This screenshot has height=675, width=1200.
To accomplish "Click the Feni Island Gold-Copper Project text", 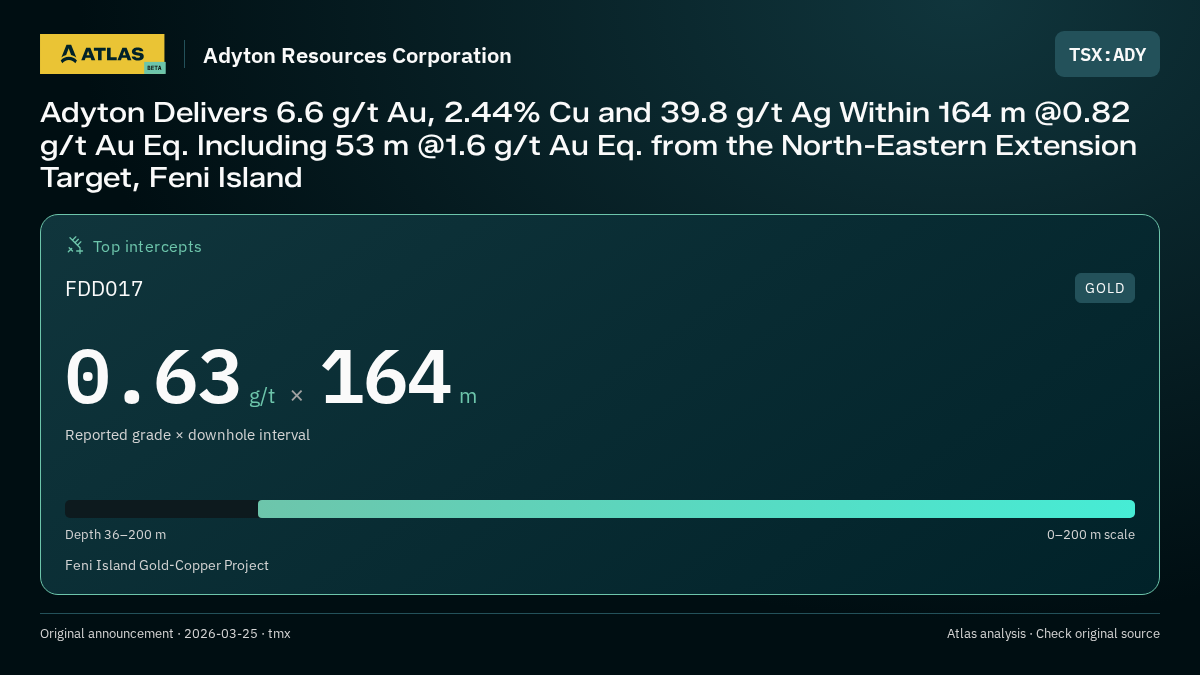I will [x=167, y=565].
